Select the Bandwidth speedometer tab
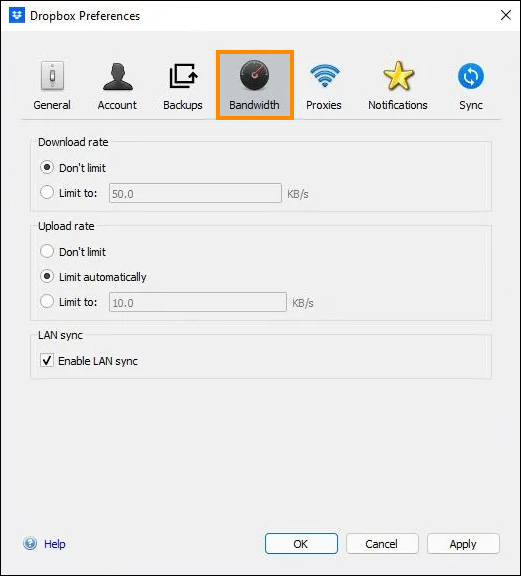The image size is (521, 576). tap(255, 85)
